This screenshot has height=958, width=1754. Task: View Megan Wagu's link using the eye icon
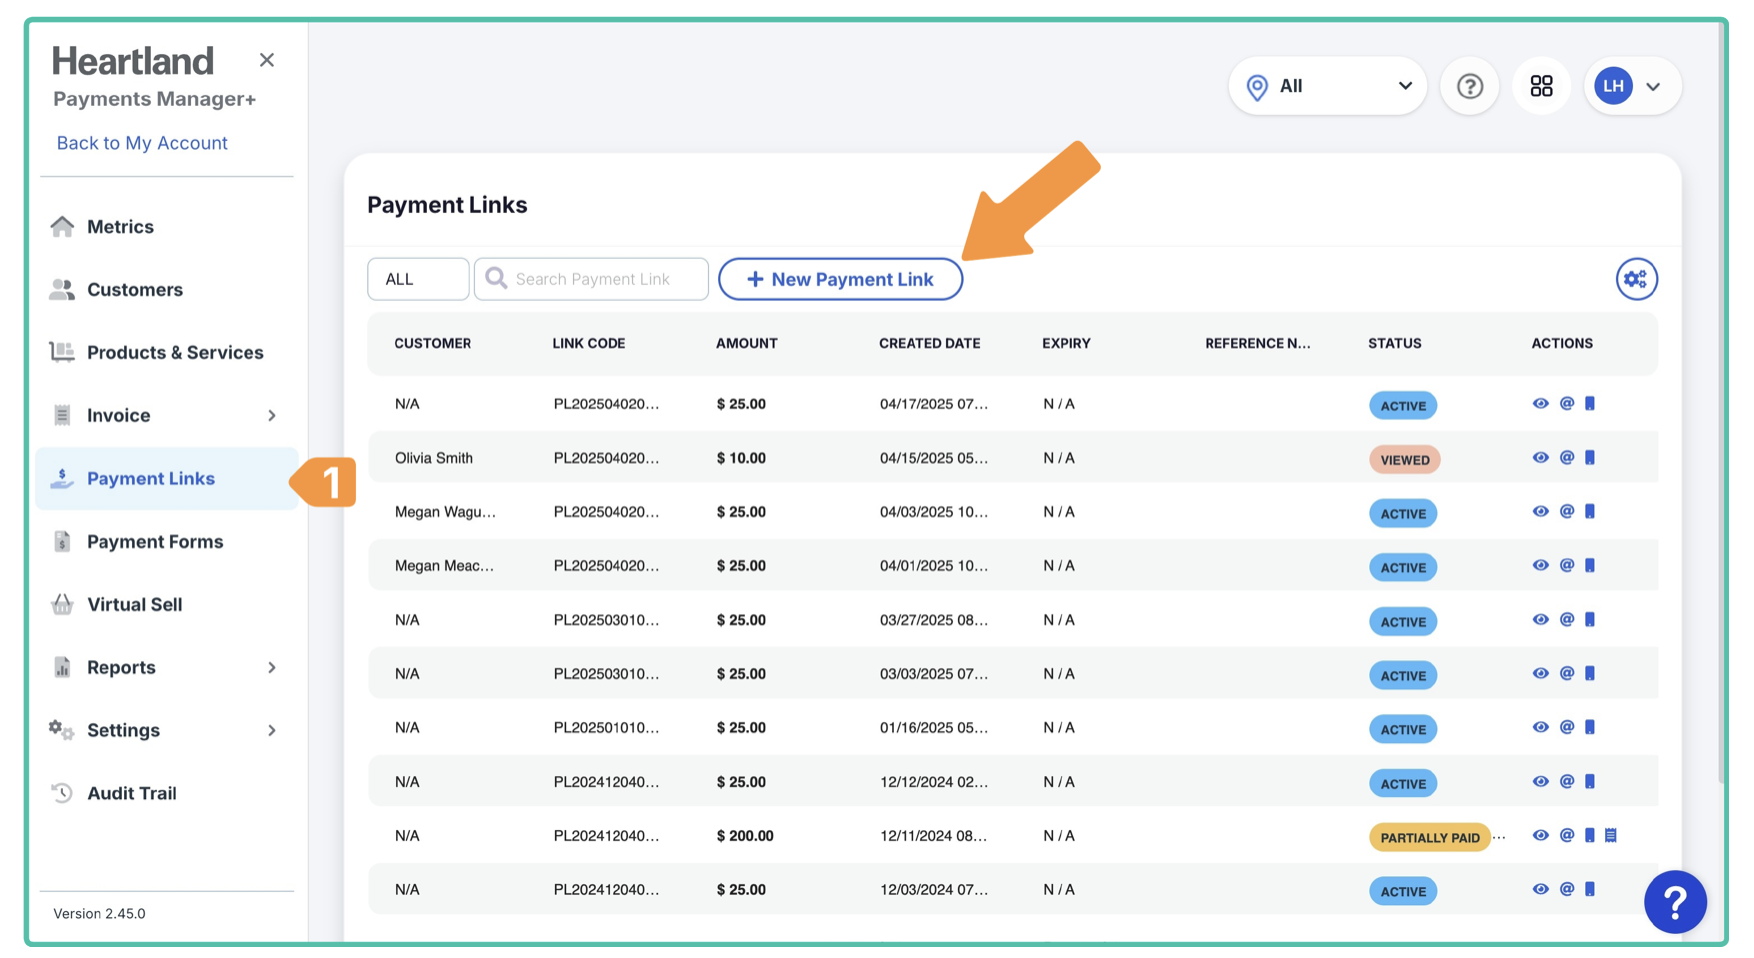click(1540, 512)
